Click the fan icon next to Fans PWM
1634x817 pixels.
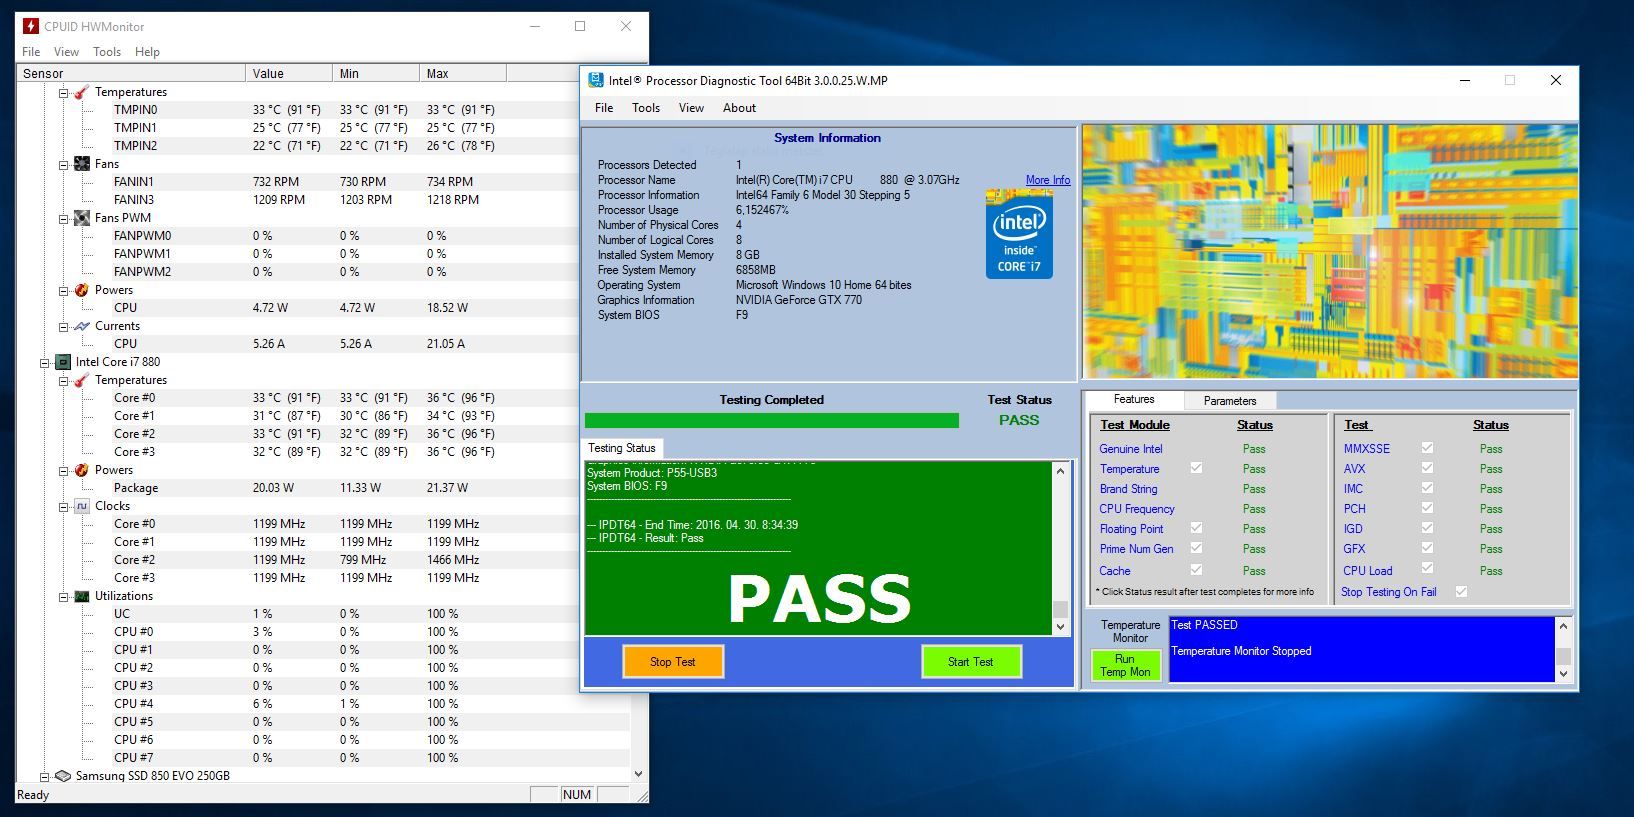coord(81,218)
